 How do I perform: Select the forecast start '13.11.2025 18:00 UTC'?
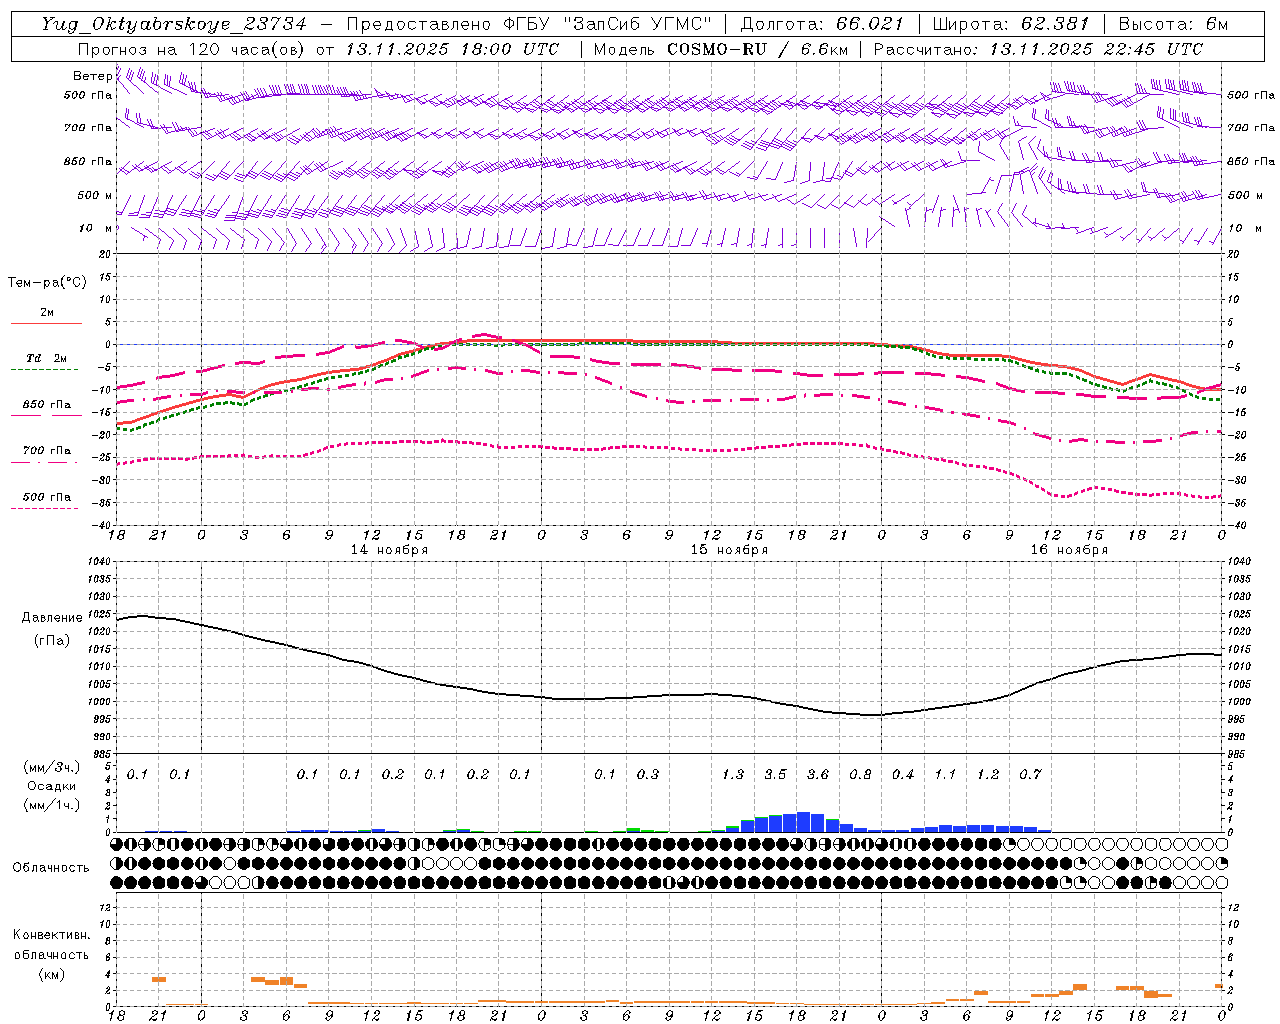(x=452, y=49)
